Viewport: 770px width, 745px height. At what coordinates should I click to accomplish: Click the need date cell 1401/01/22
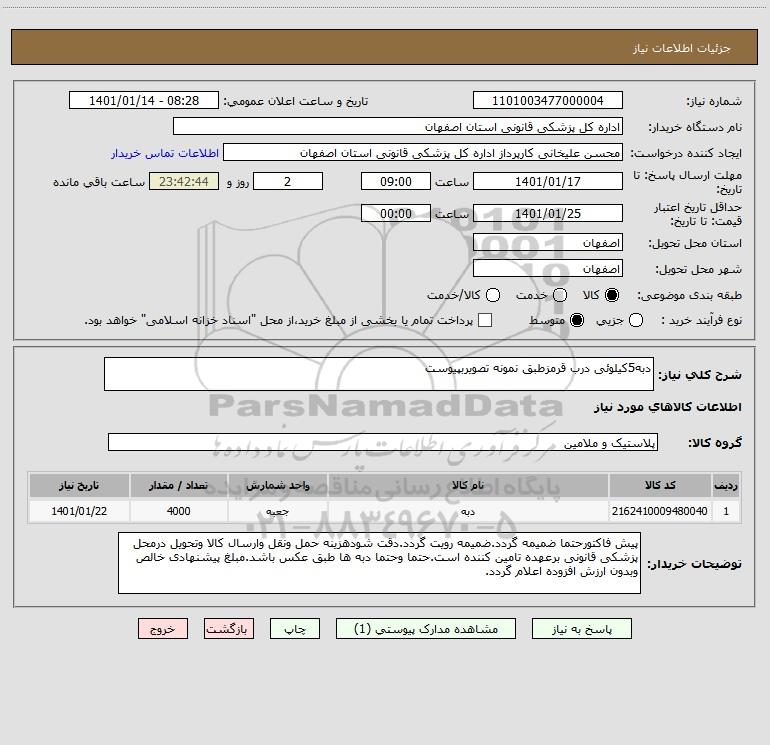[x=79, y=511]
